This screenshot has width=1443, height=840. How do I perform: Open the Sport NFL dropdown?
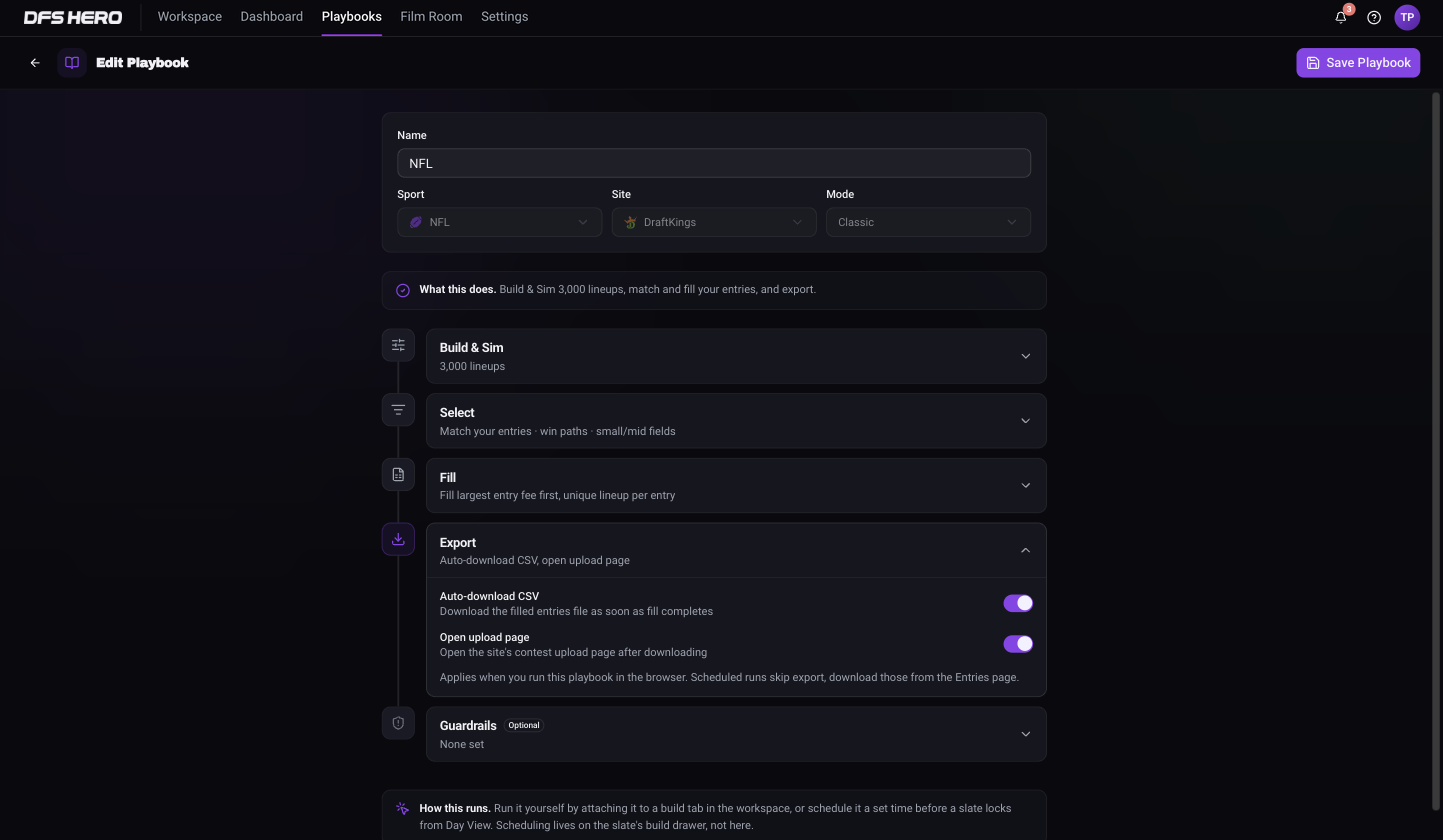[499, 222]
